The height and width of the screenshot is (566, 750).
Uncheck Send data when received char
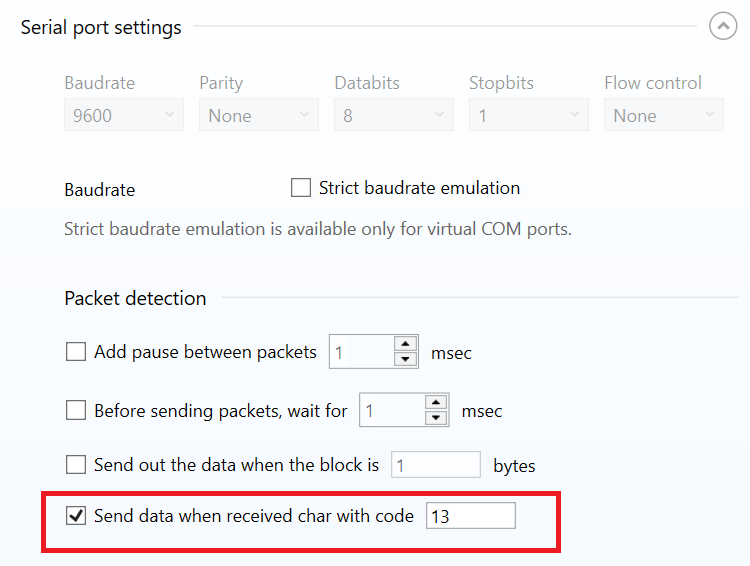[76, 516]
